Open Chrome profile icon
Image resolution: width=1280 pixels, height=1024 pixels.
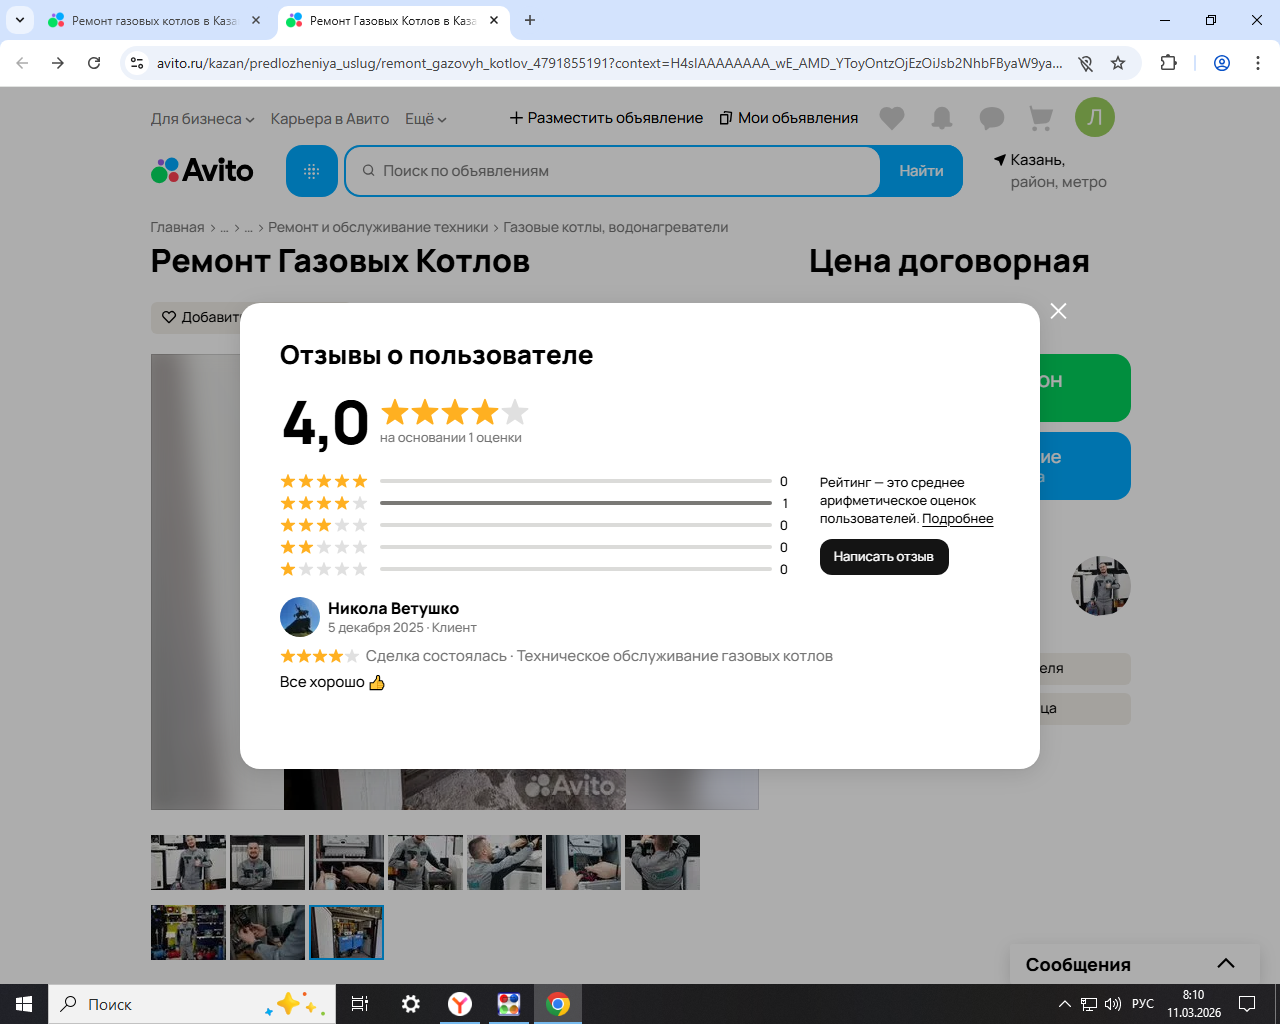click(1222, 63)
